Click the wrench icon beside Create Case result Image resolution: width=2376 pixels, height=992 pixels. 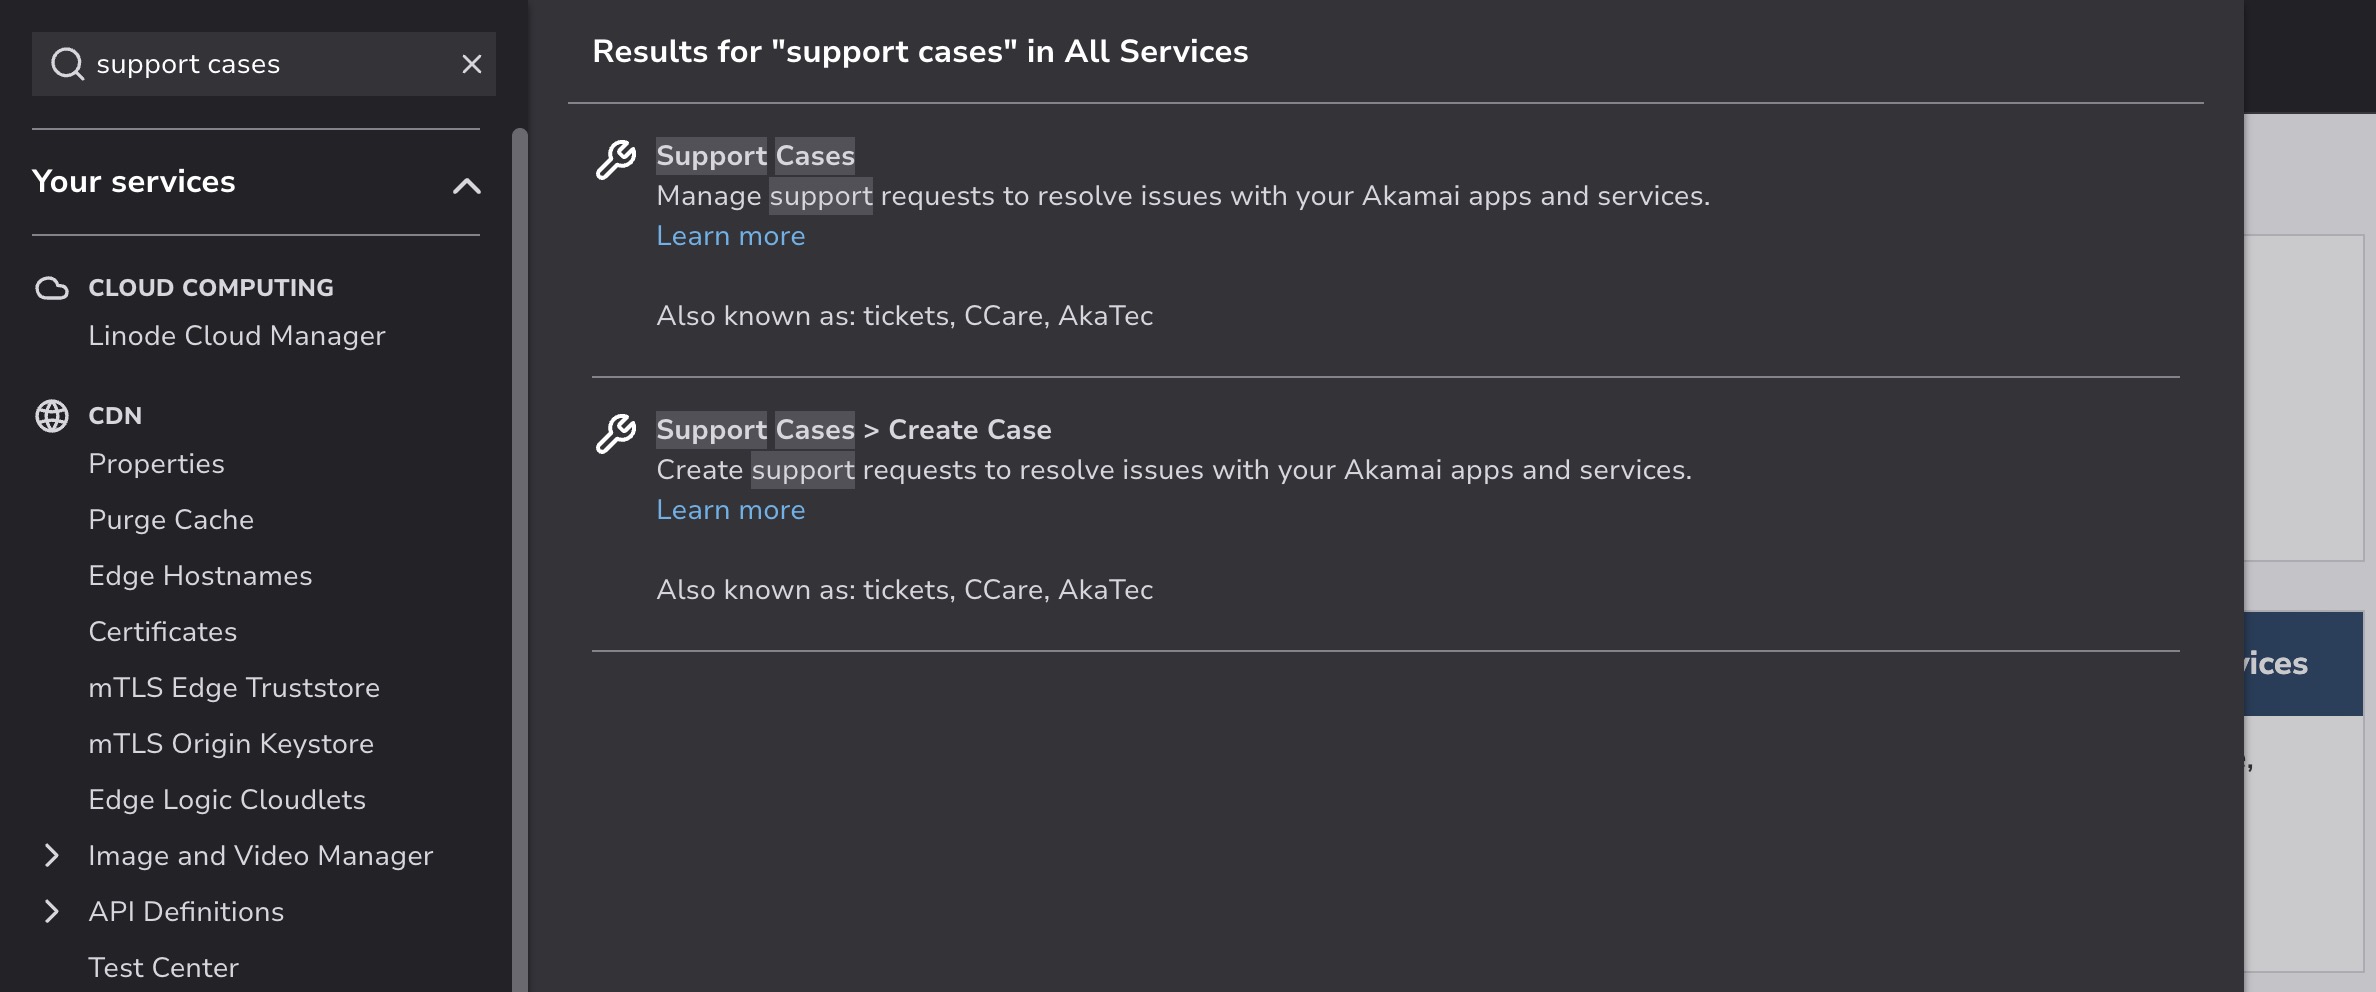[615, 433]
